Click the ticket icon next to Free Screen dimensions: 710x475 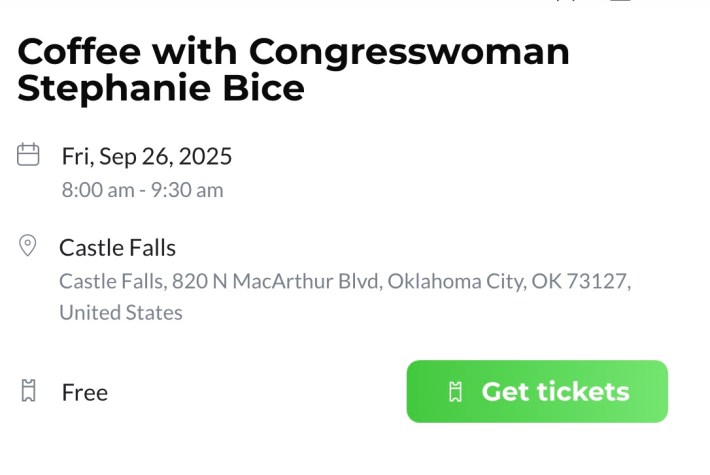tap(29, 390)
